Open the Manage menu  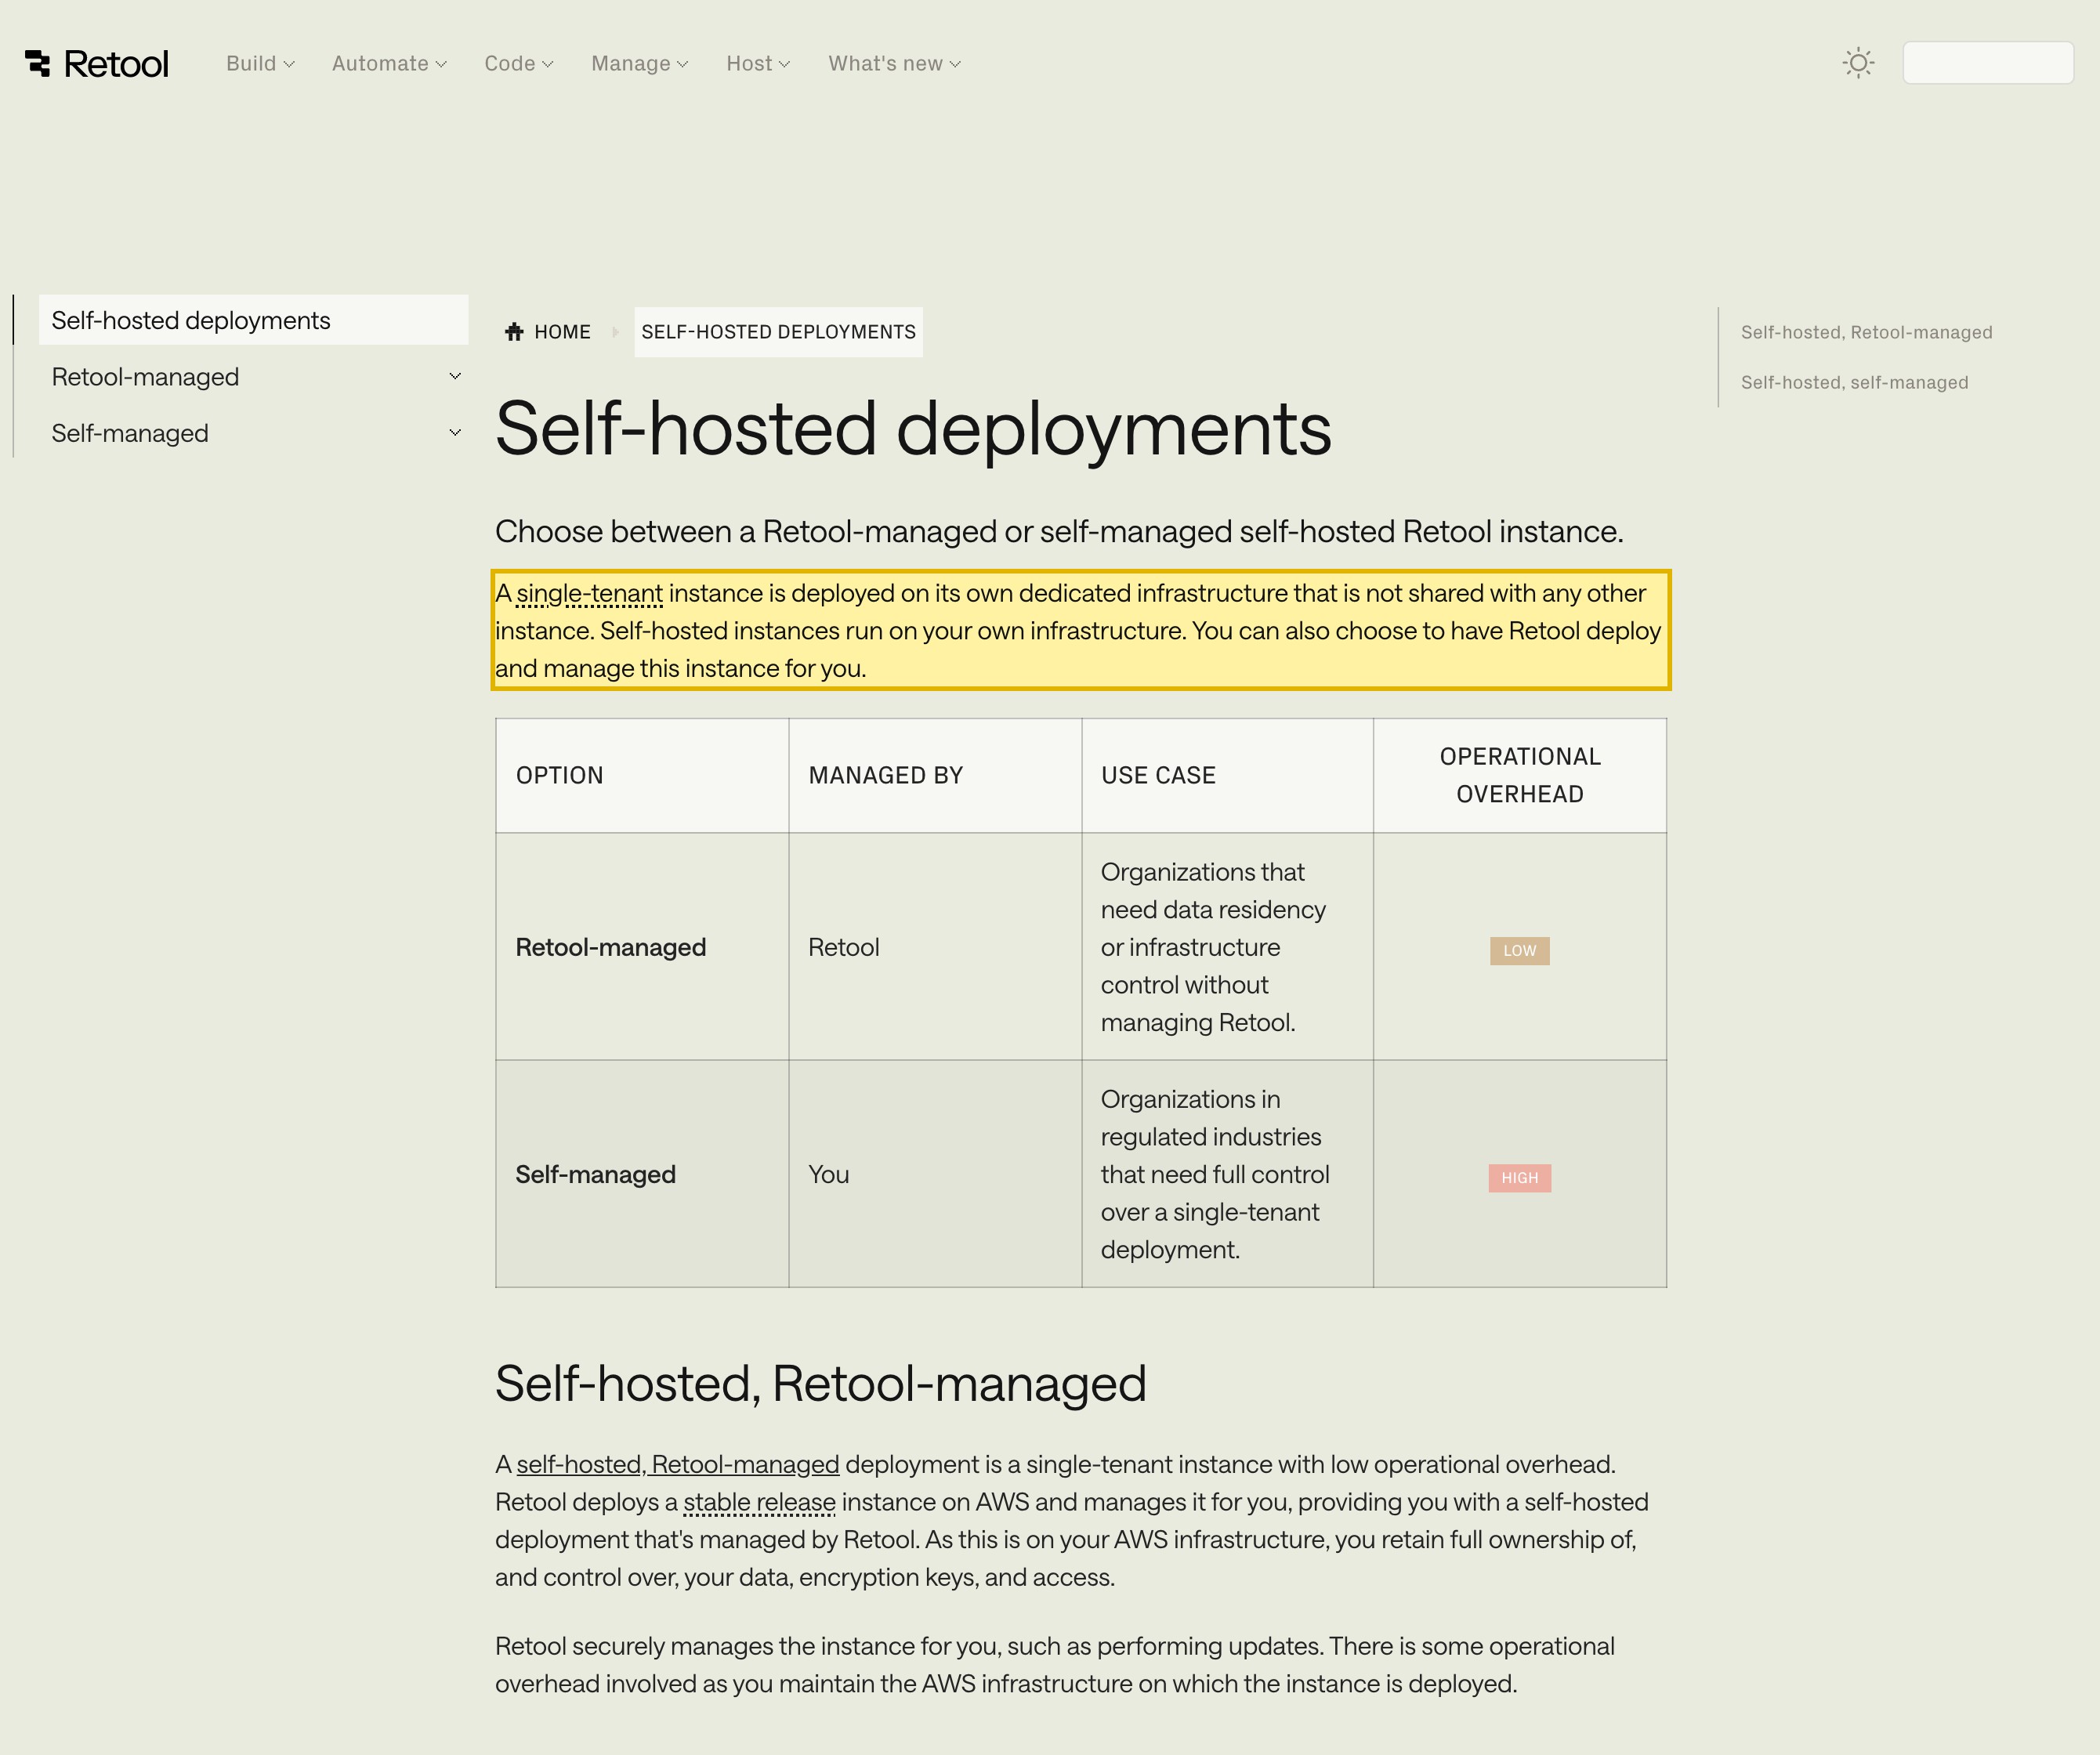[639, 63]
